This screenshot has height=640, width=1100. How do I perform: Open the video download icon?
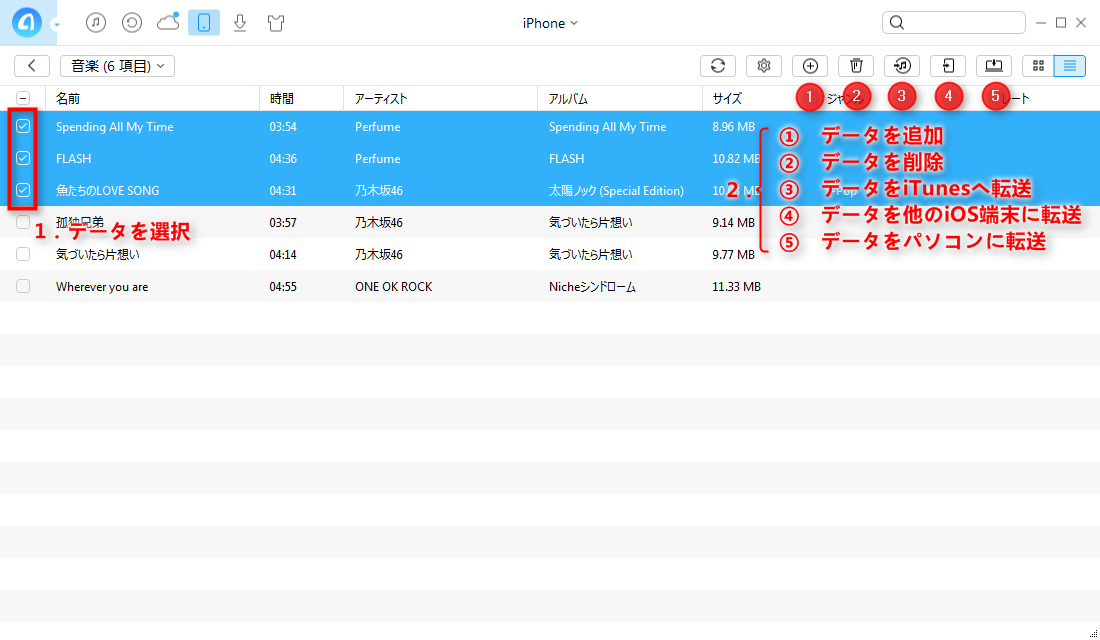point(240,23)
